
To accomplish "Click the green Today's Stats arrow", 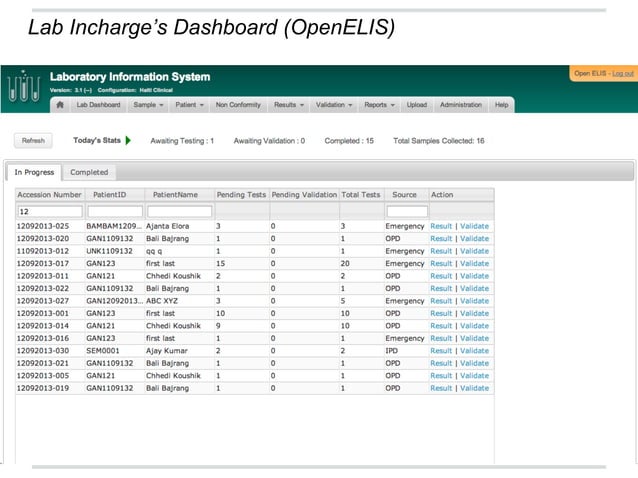I will (128, 141).
